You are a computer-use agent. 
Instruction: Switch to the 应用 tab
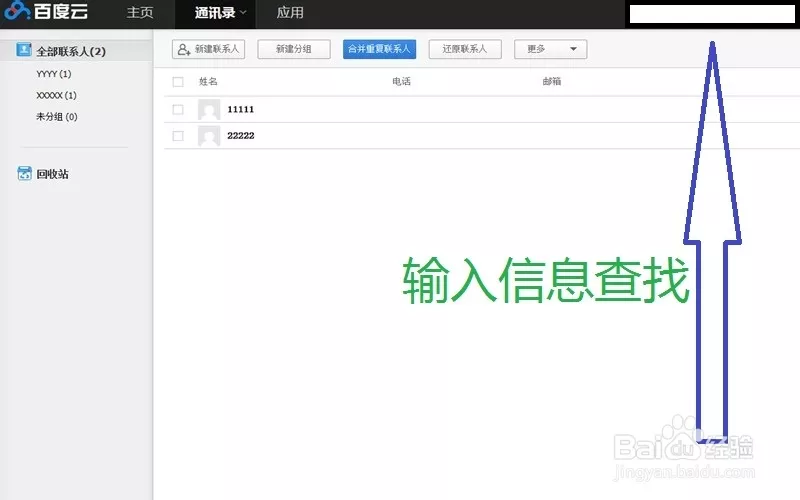(290, 13)
